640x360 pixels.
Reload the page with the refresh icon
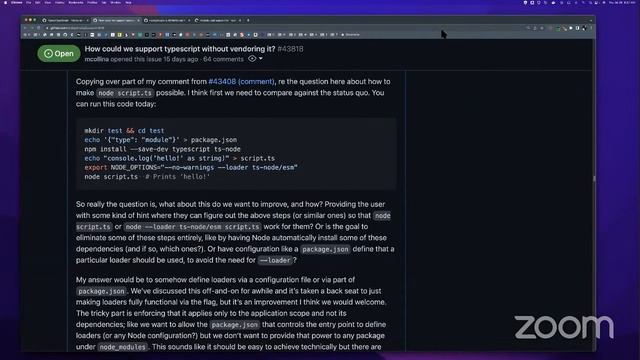click(38, 28)
